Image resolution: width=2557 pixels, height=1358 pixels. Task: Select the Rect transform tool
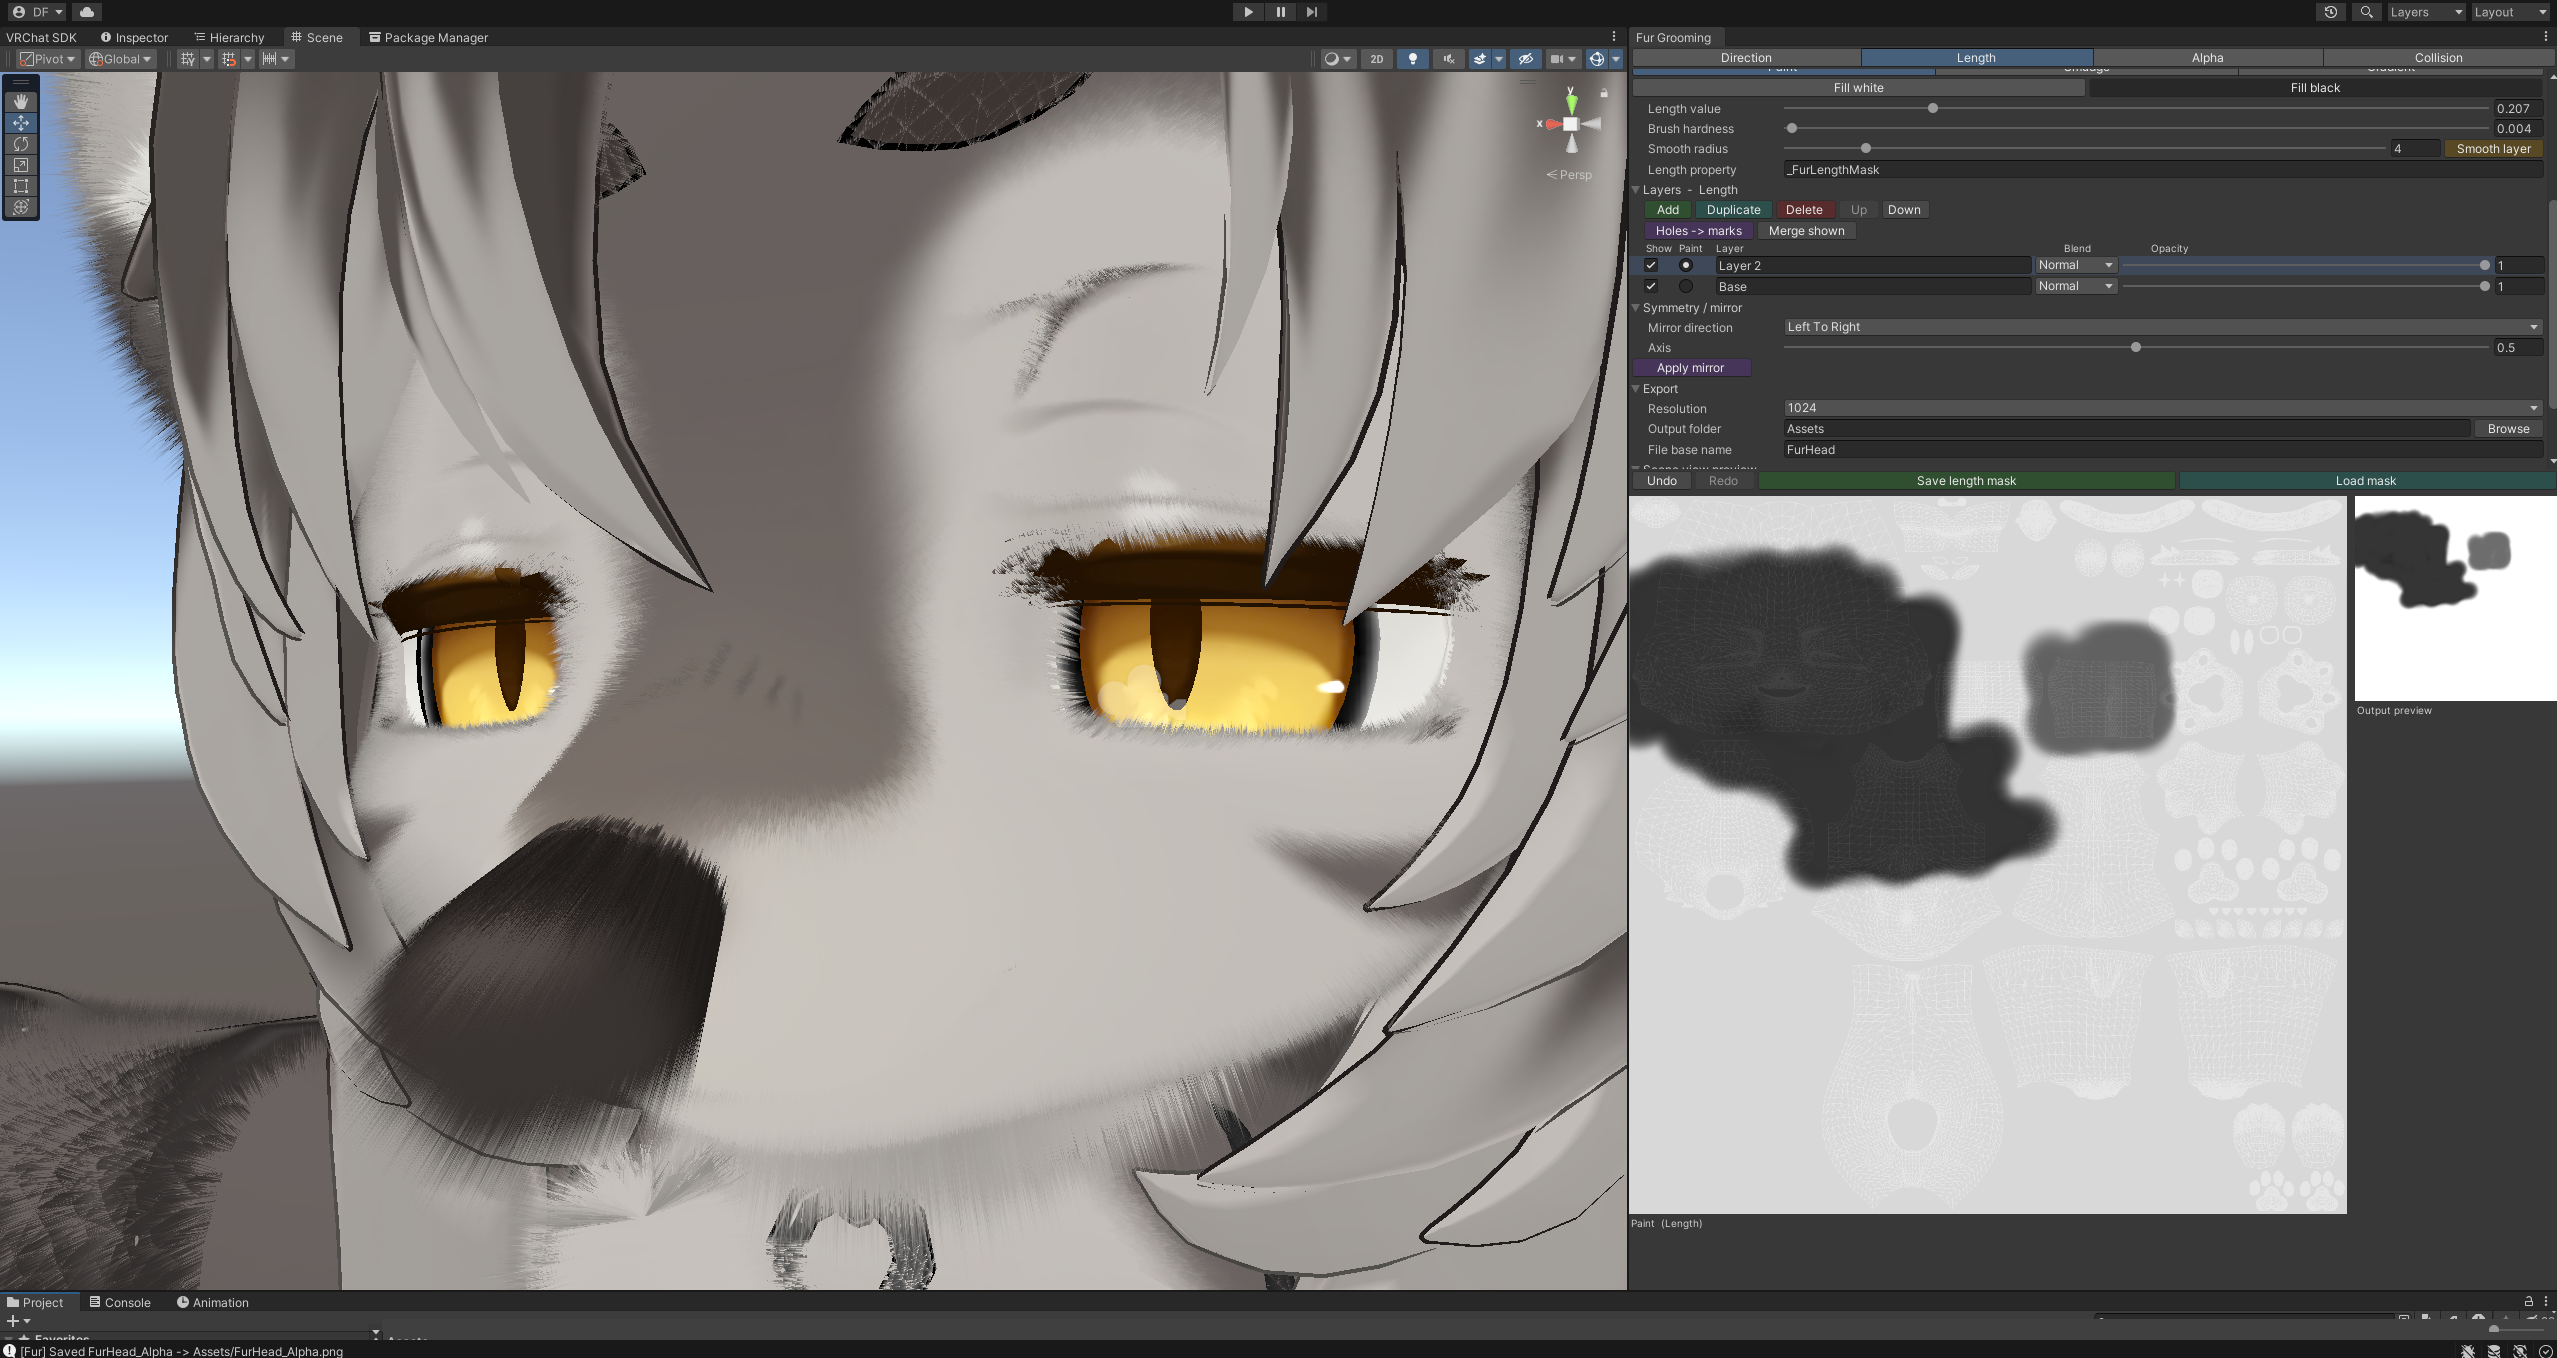pyautogui.click(x=21, y=186)
